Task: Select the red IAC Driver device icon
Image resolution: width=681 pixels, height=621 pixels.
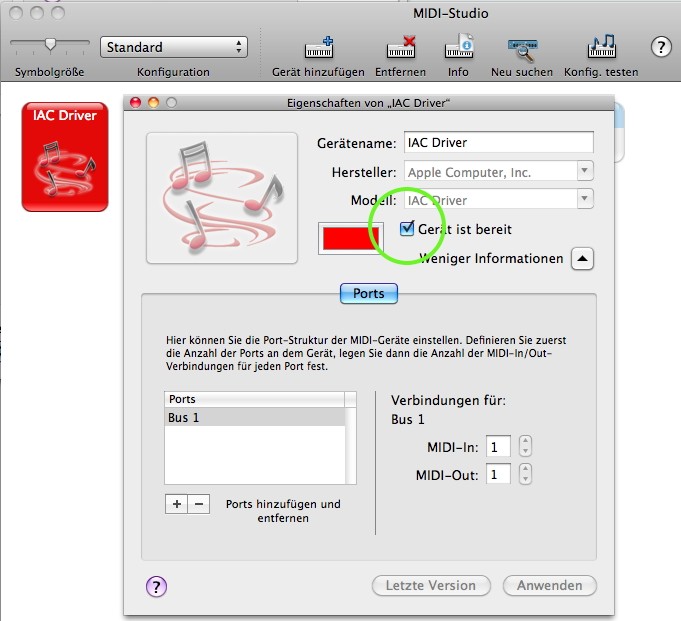Action: [65, 157]
